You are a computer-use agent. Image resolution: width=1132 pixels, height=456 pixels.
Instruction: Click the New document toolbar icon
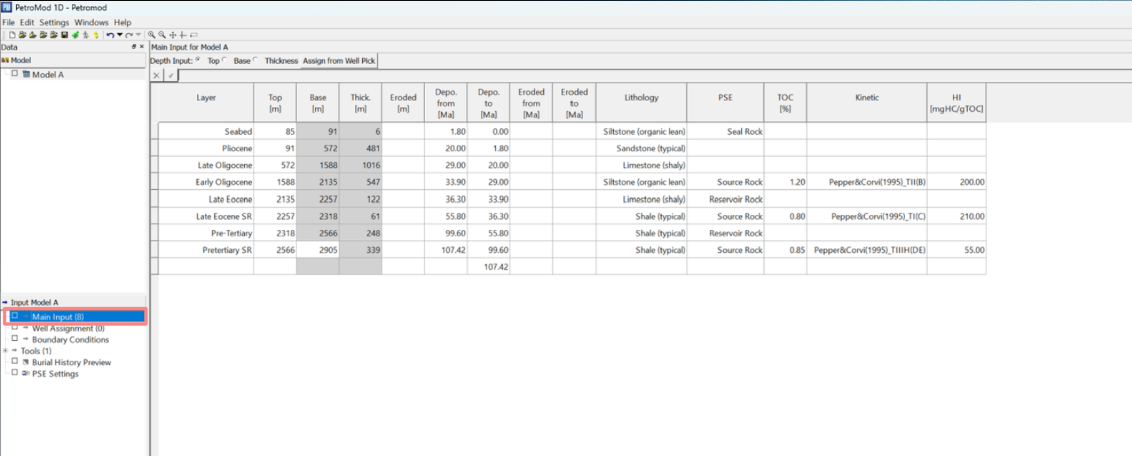point(12,35)
